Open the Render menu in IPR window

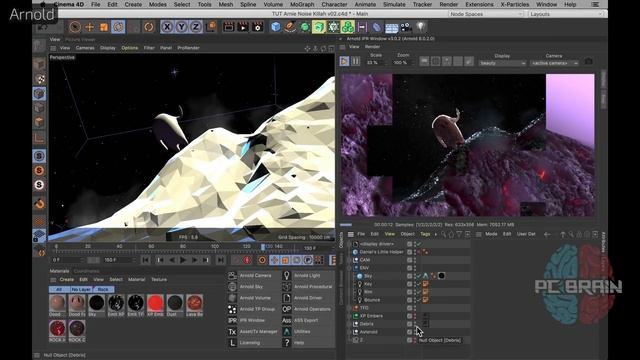click(372, 47)
